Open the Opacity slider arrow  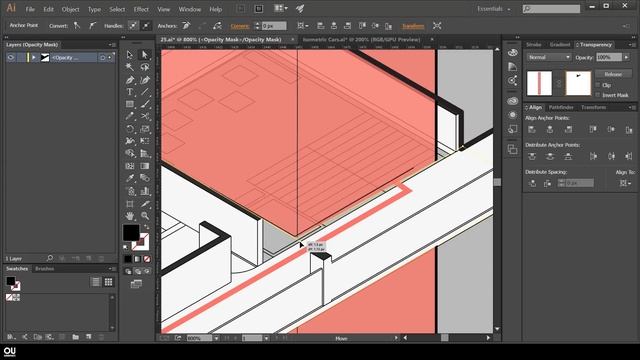point(626,58)
